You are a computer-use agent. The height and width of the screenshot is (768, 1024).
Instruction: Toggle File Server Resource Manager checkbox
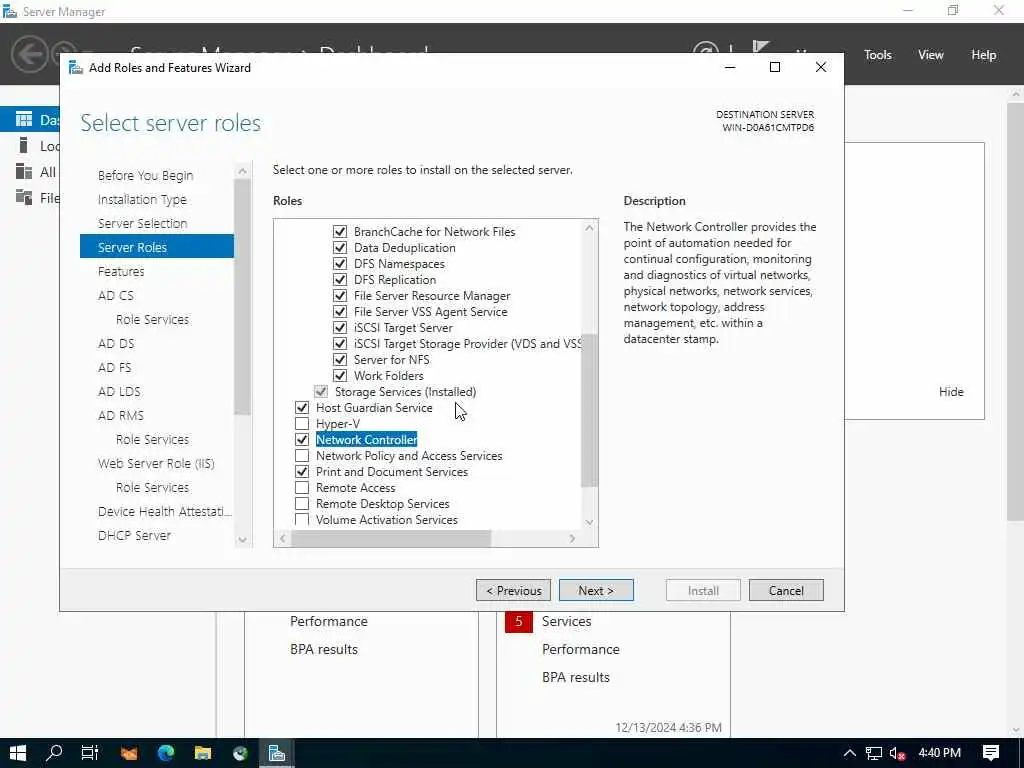340,295
